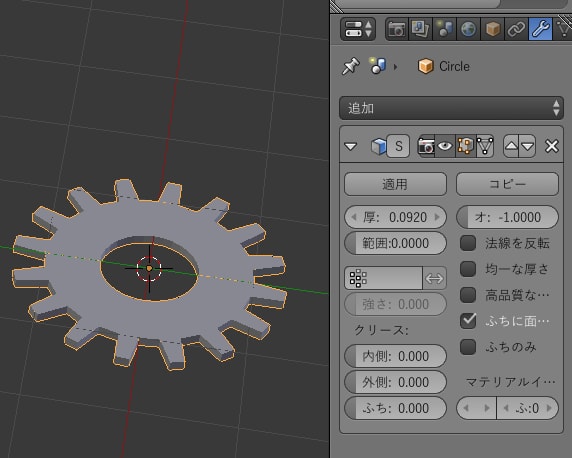The image size is (572, 458).
Task: Toggle modifier render camera icon
Action: coord(426,146)
